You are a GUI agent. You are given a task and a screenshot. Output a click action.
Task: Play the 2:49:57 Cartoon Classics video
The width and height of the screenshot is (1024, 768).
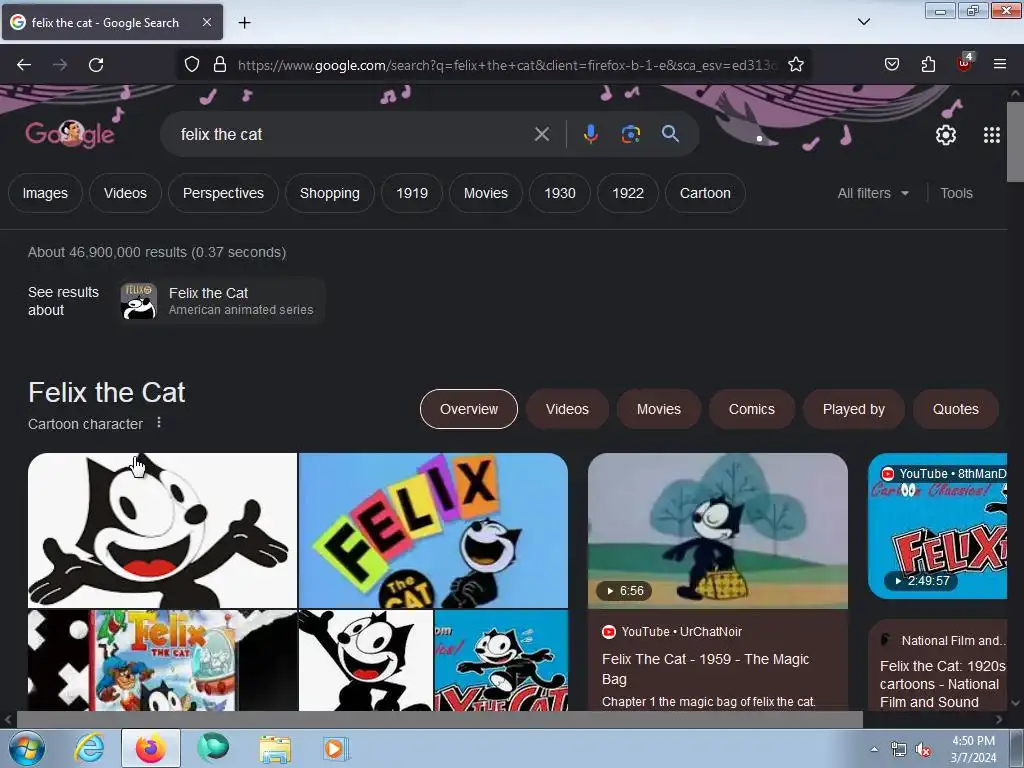[x=937, y=526]
